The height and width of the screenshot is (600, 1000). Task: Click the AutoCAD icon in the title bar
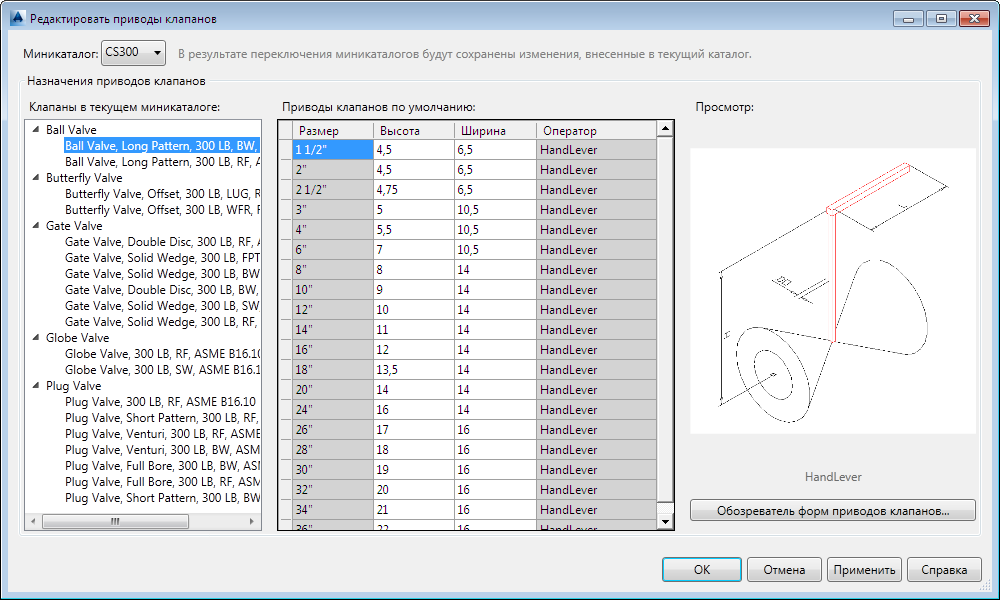coord(17,18)
